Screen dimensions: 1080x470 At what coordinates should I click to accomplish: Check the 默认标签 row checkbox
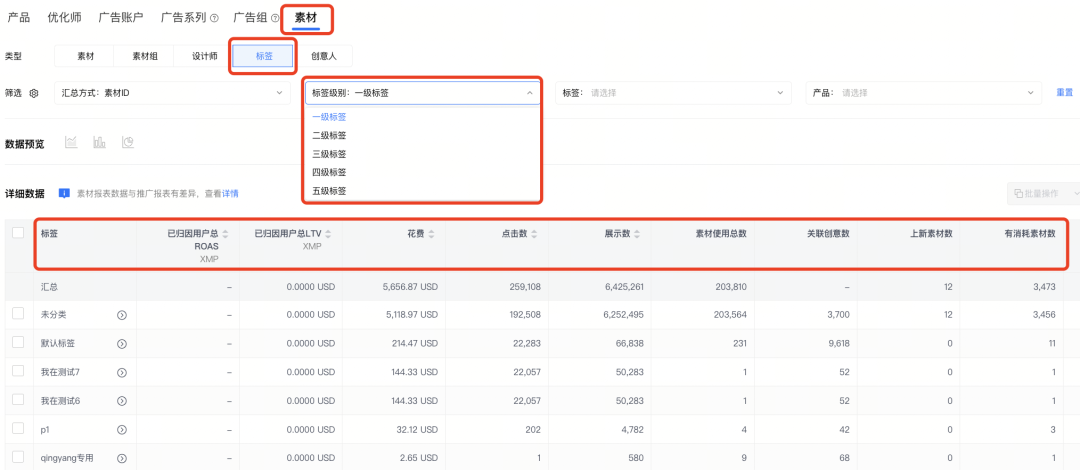19,343
